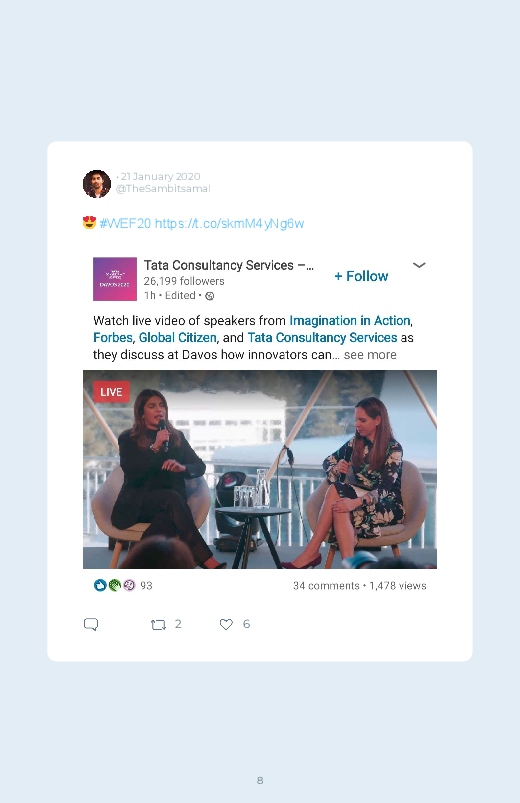This screenshot has width=520, height=803.
Task: Click the red LIVE badge on video
Action: (111, 392)
